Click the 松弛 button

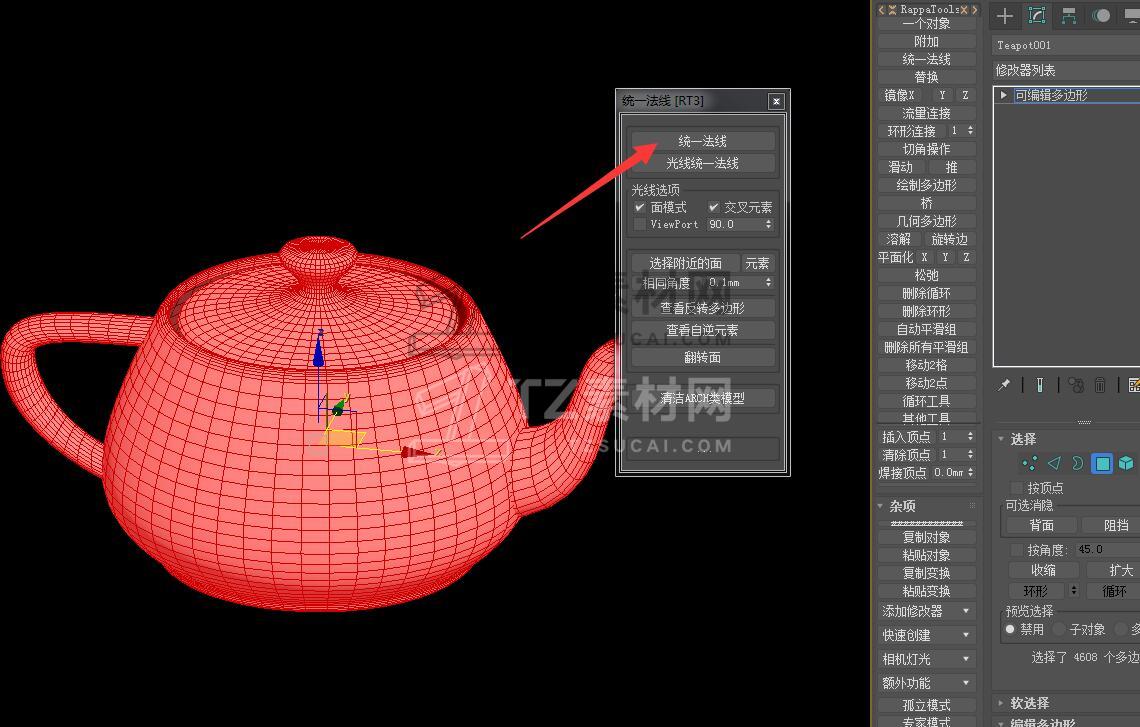(926, 275)
